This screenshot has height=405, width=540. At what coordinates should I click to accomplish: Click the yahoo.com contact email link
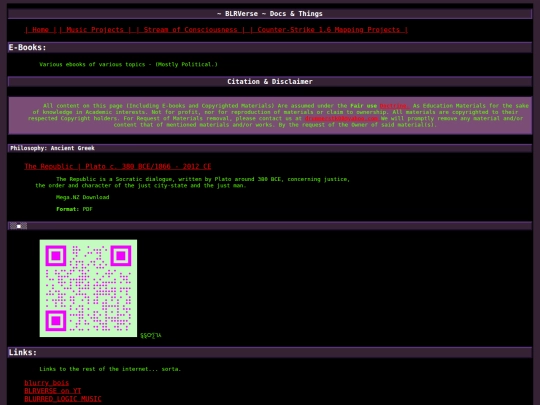tap(341, 118)
